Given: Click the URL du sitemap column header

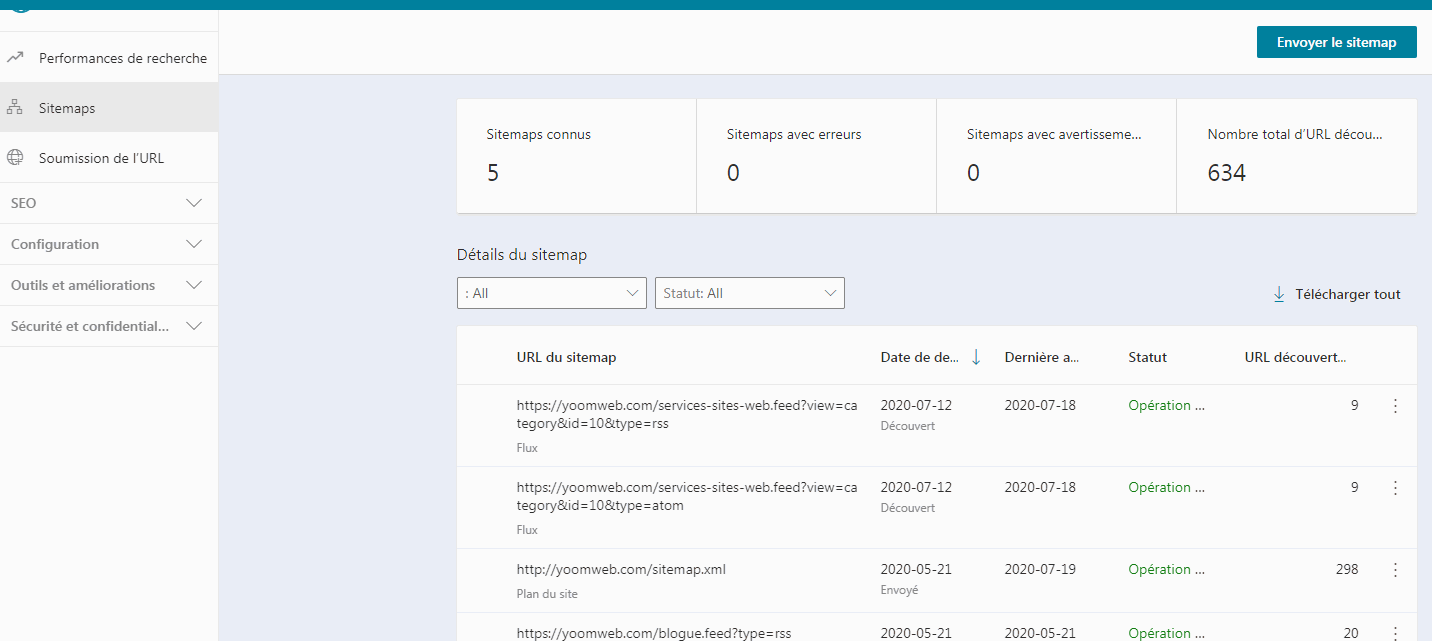Looking at the screenshot, I should tap(566, 357).
